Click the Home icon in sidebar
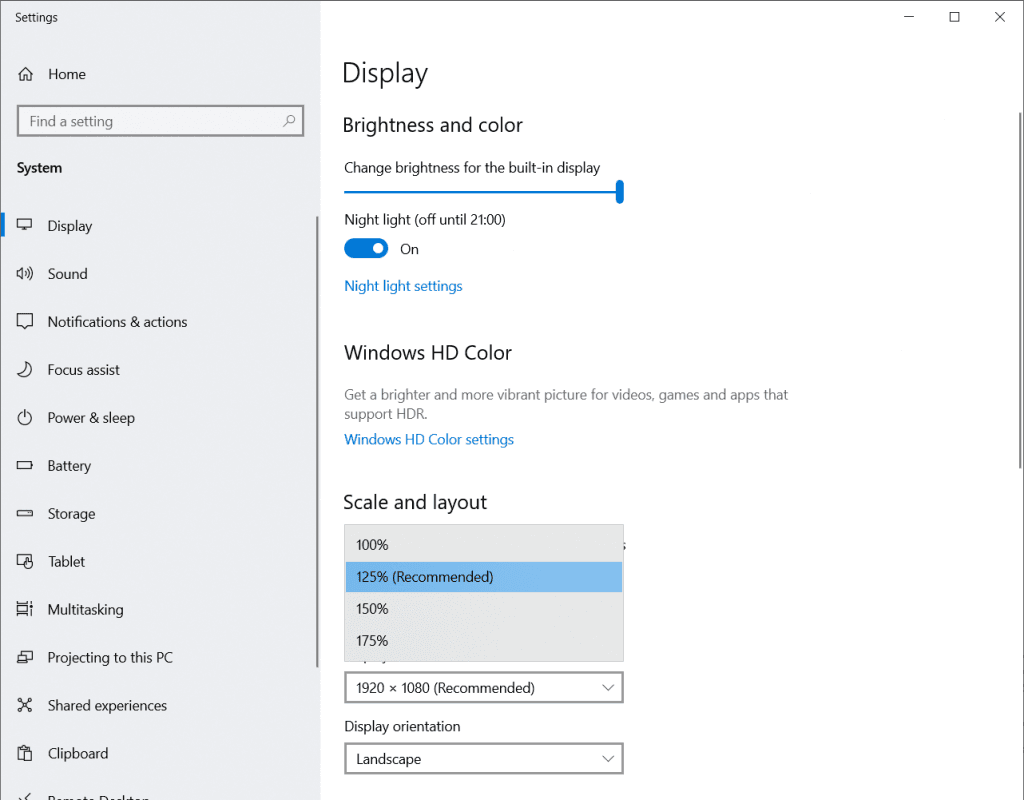The height and width of the screenshot is (800, 1024). [x=25, y=74]
